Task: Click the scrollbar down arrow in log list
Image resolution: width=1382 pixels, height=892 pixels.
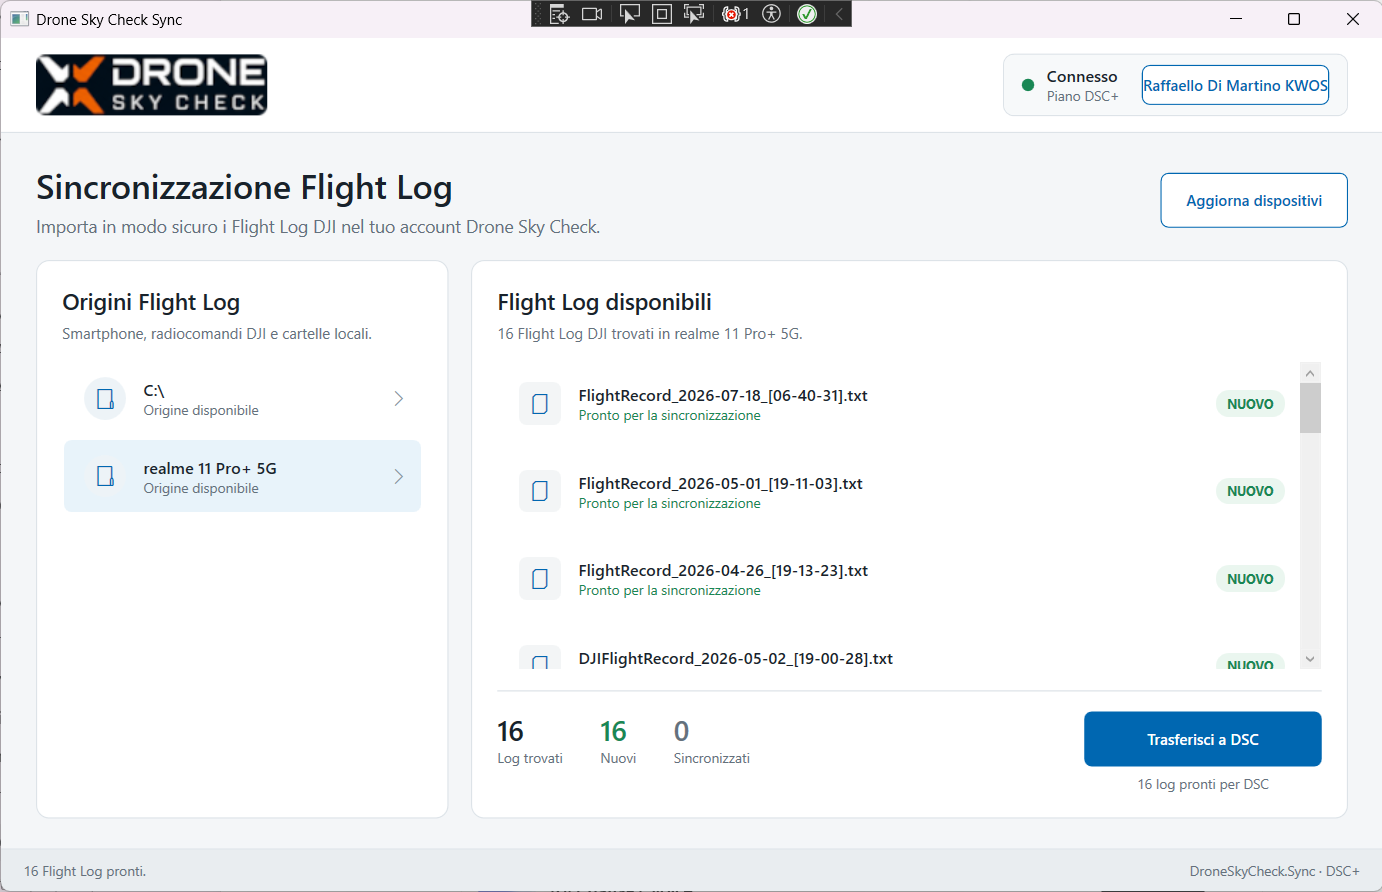Action: point(1310,659)
